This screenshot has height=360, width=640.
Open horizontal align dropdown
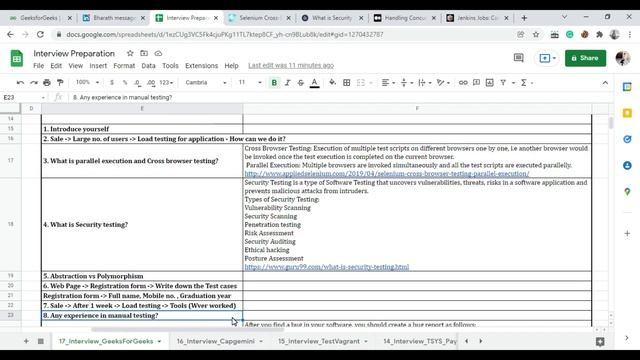[x=388, y=83]
